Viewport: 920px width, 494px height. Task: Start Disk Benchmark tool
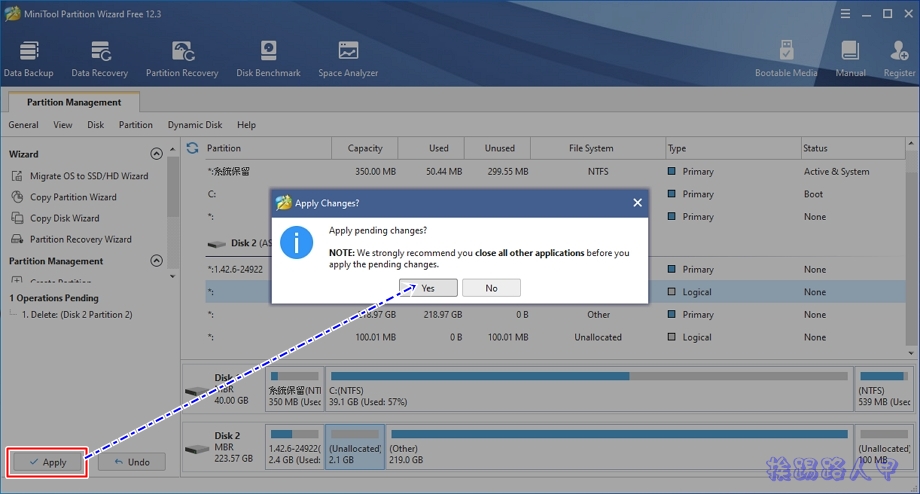268,59
